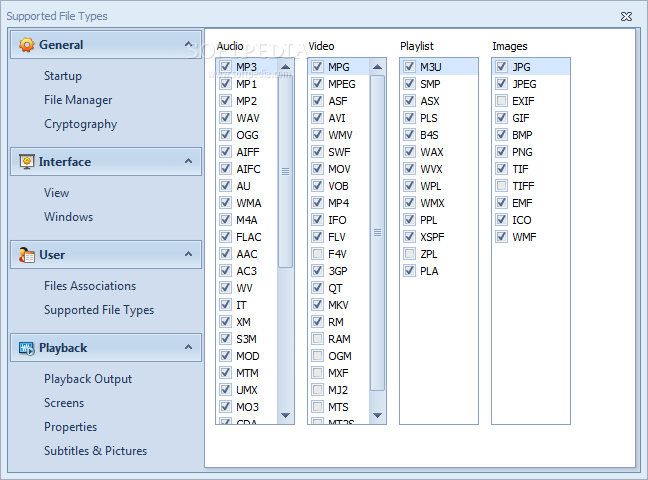Viewport: 648px width, 480px height.
Task: Uncheck the XSPF playlist format
Action: click(410, 237)
